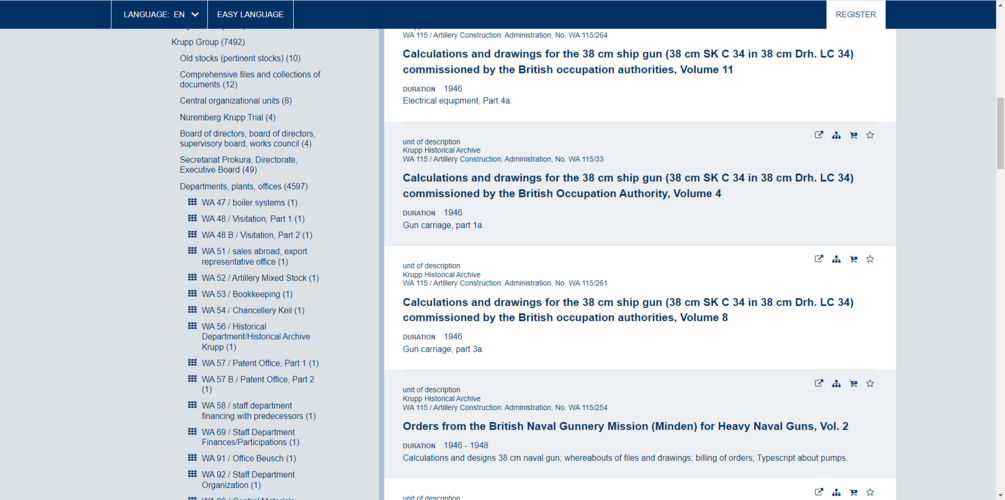Click grid icon beside WA 48 B Visitation
The width and height of the screenshot is (1005, 500).
(x=192, y=234)
